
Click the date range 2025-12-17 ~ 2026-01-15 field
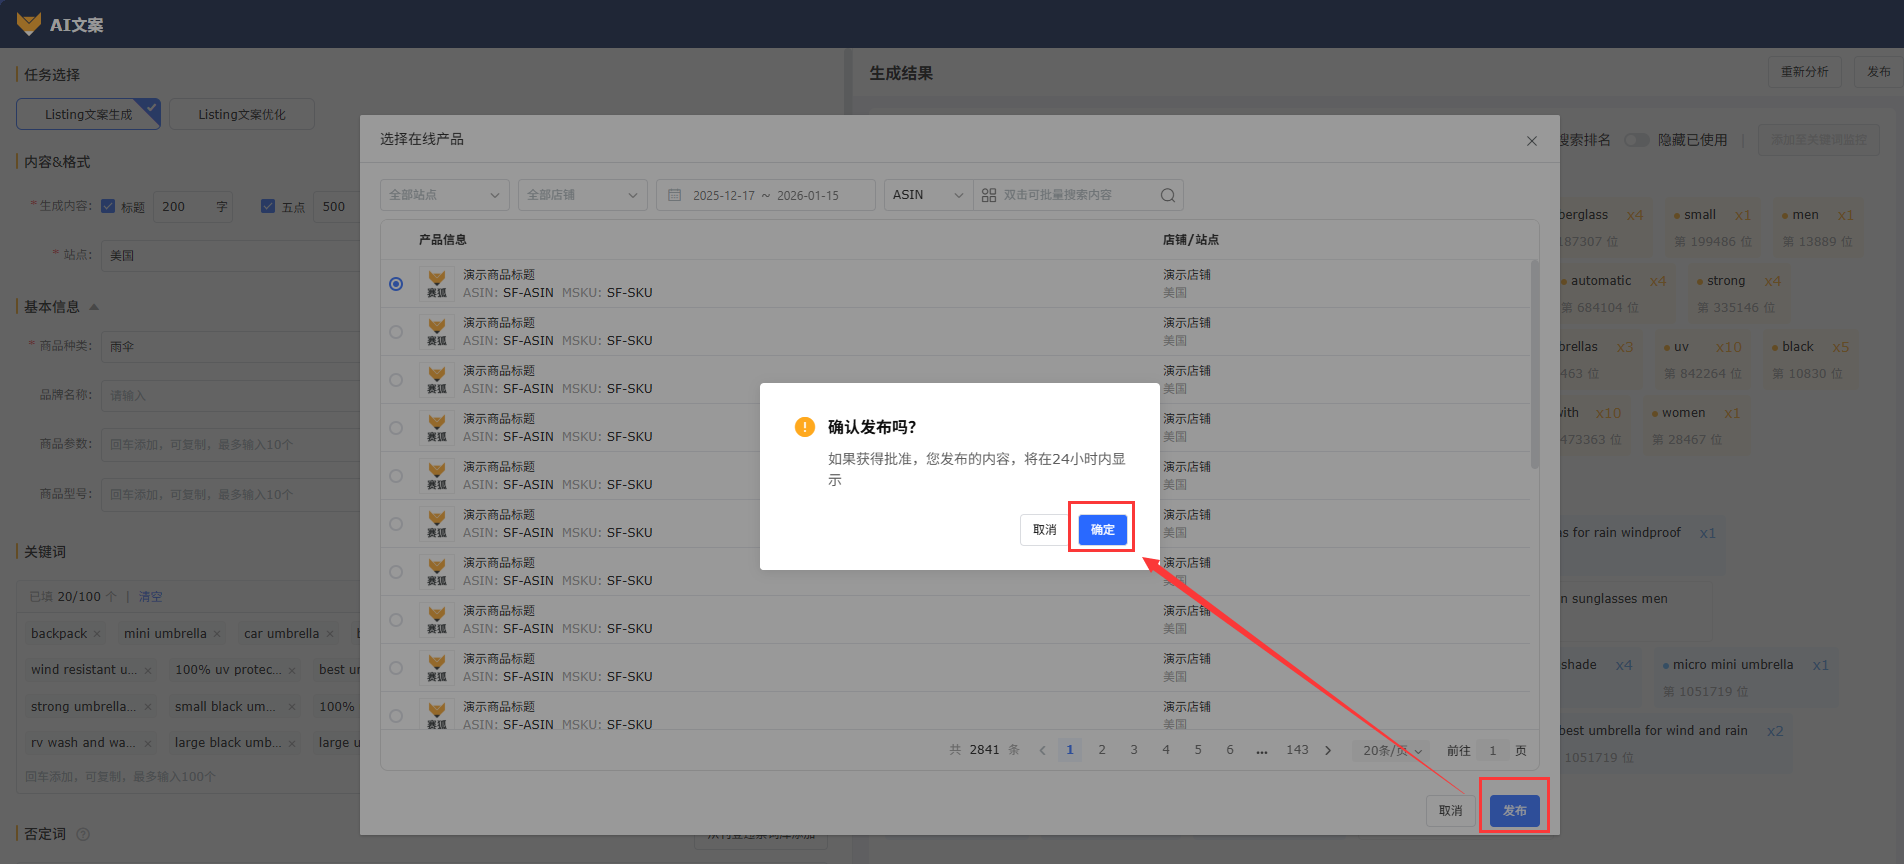(x=766, y=195)
